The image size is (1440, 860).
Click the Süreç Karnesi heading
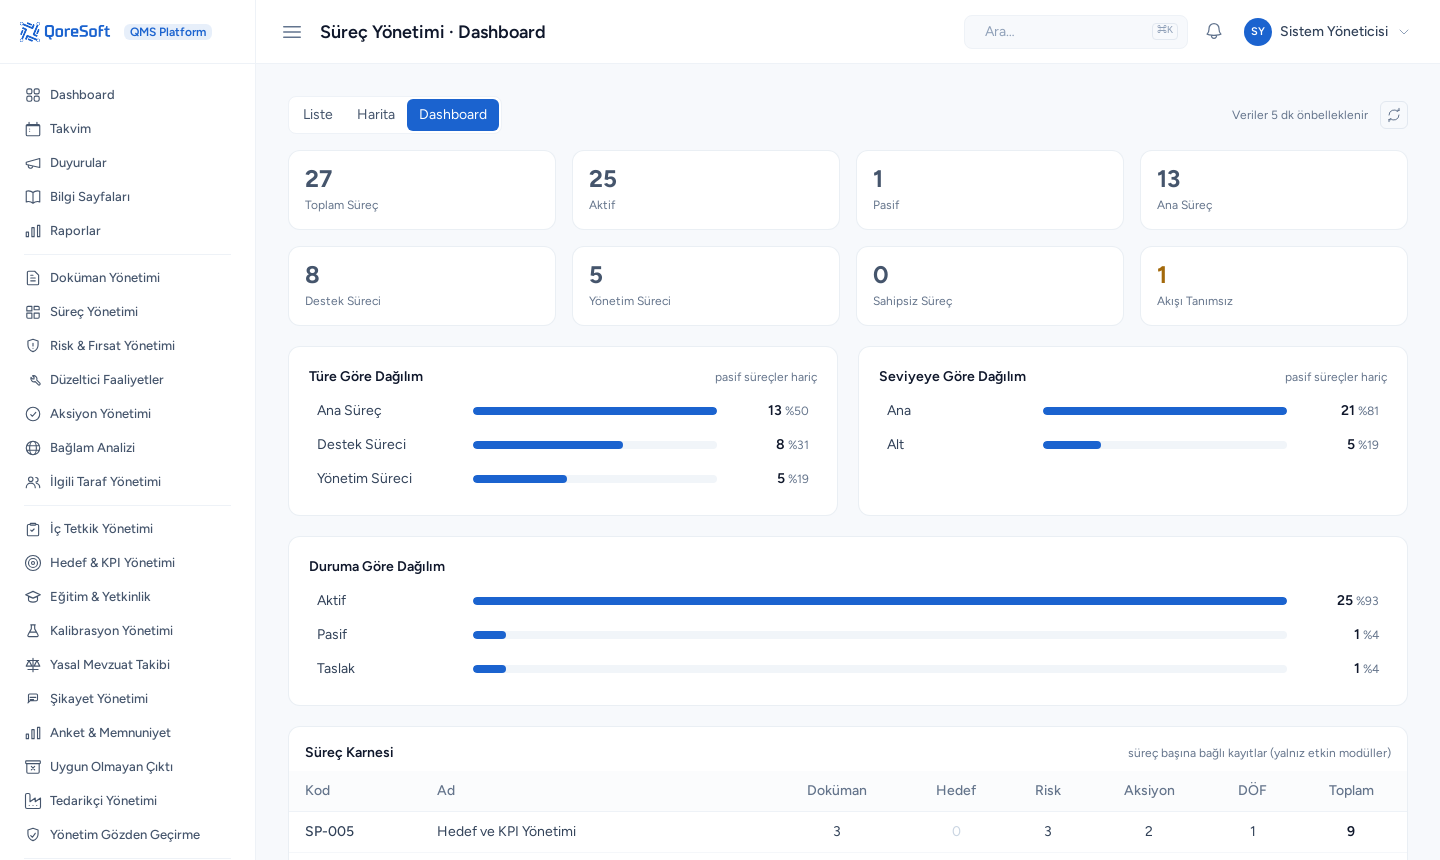(x=349, y=753)
